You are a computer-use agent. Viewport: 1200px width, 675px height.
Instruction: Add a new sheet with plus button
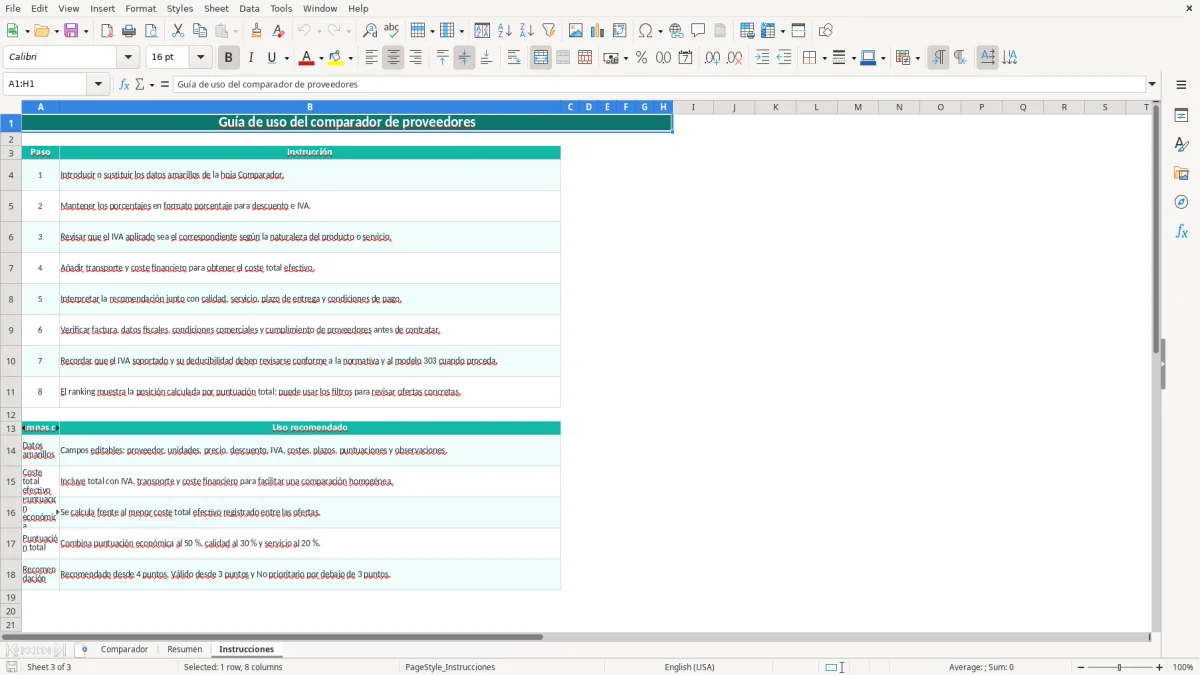[x=84, y=649]
